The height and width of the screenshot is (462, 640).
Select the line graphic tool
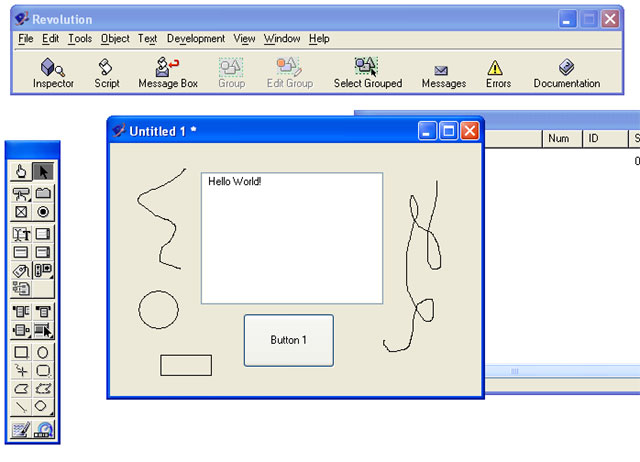[21, 406]
